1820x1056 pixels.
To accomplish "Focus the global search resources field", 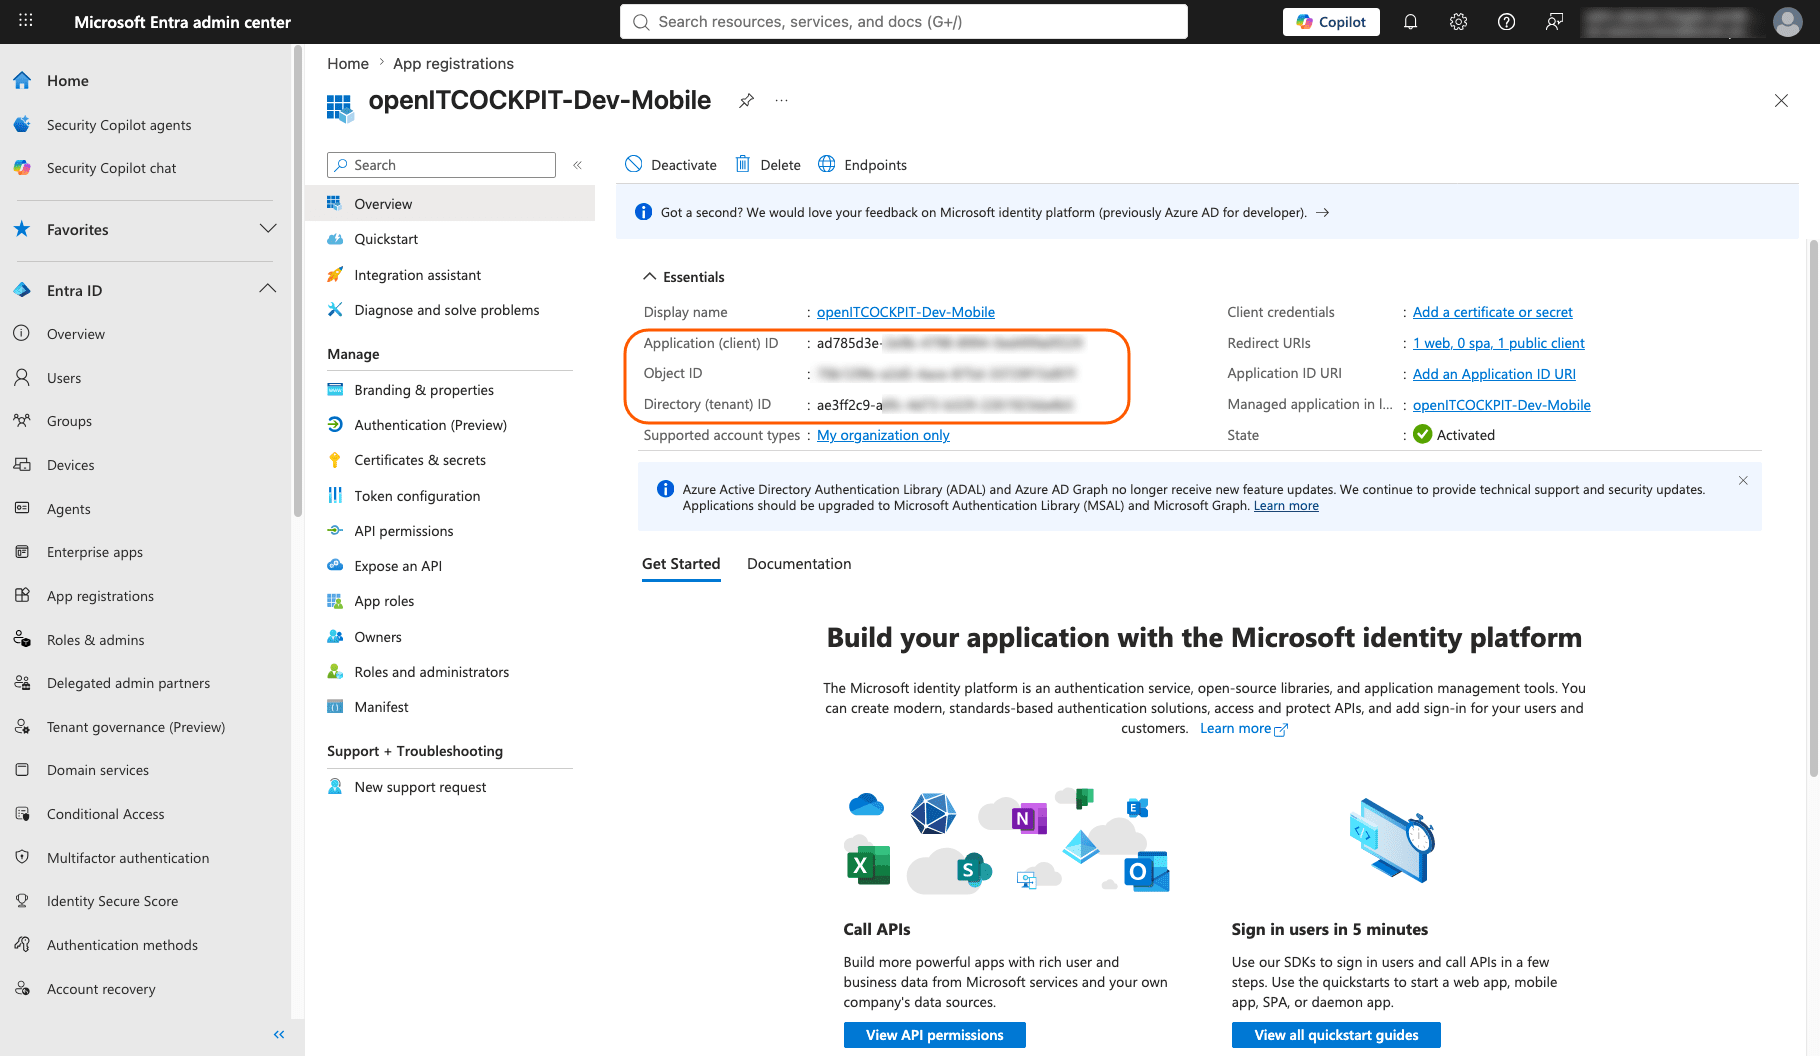I will pos(904,22).
